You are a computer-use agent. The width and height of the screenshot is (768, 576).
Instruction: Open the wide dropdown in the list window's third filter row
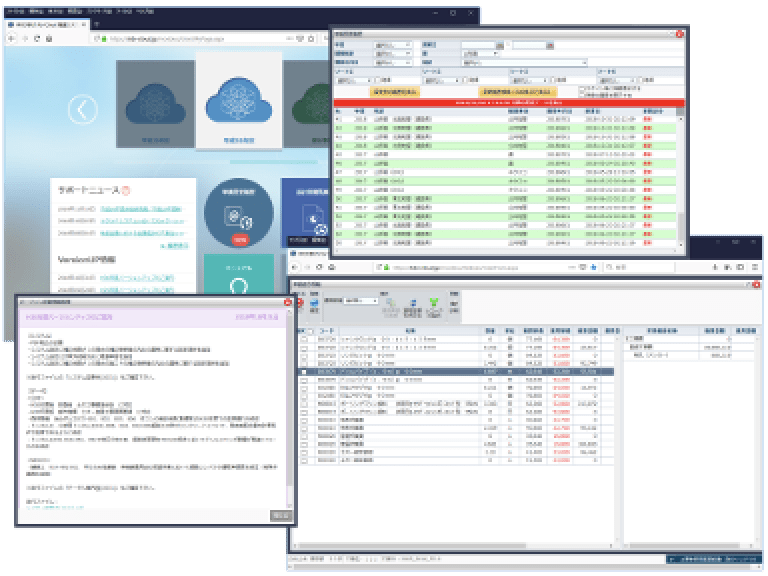(x=525, y=63)
